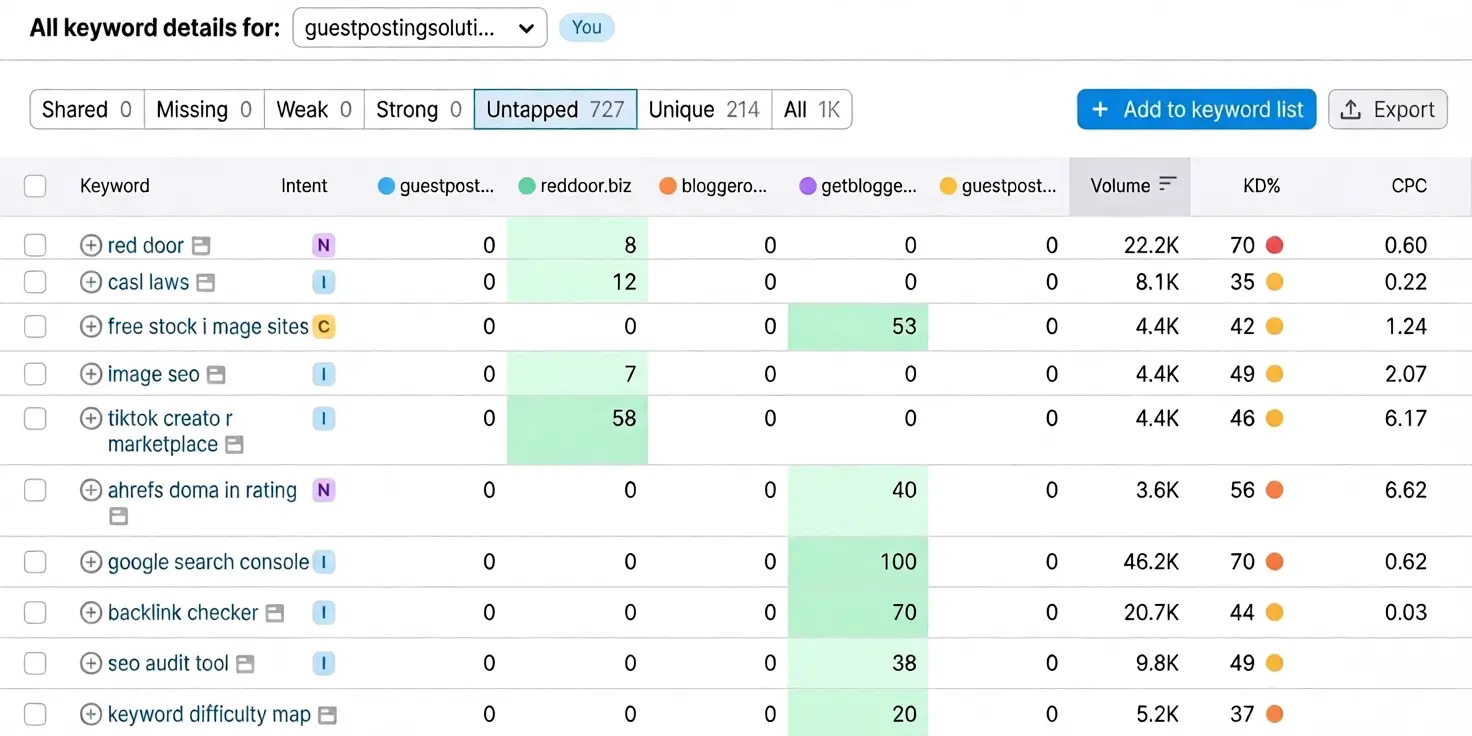Screen dimensions: 1472x736
Task: Open SERP snapshot icon for keyword difficulty map
Action: pos(327,715)
